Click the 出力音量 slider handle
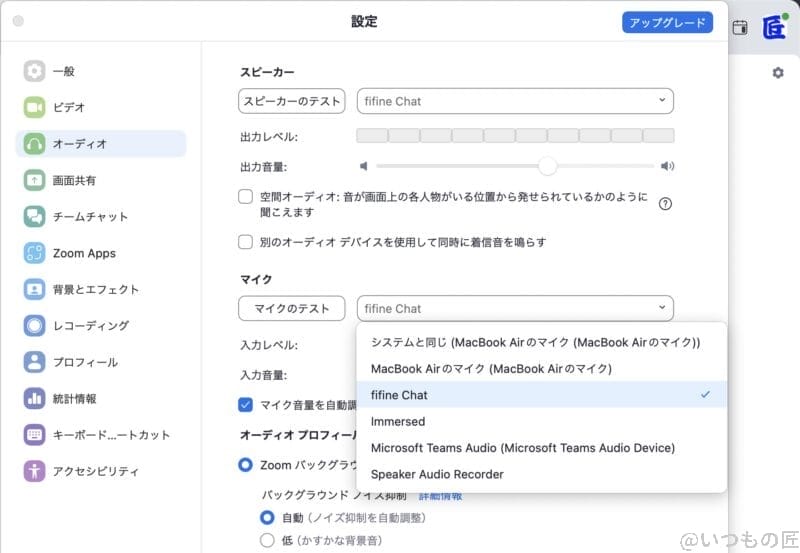 (547, 166)
